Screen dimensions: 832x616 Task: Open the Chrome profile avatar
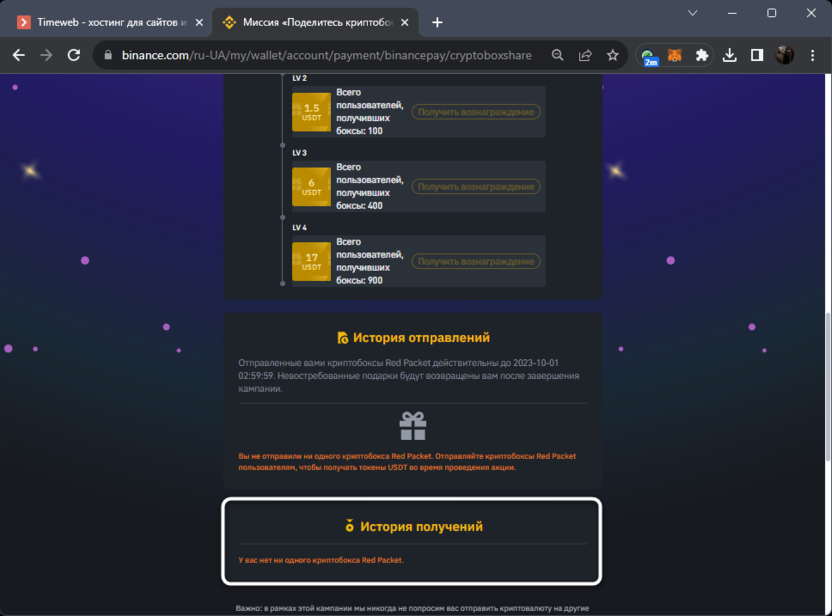tap(784, 55)
